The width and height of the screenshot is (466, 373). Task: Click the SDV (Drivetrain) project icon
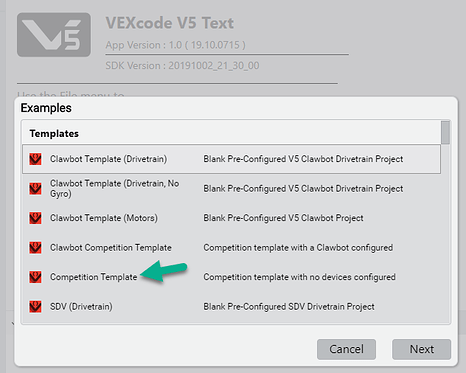tap(35, 307)
